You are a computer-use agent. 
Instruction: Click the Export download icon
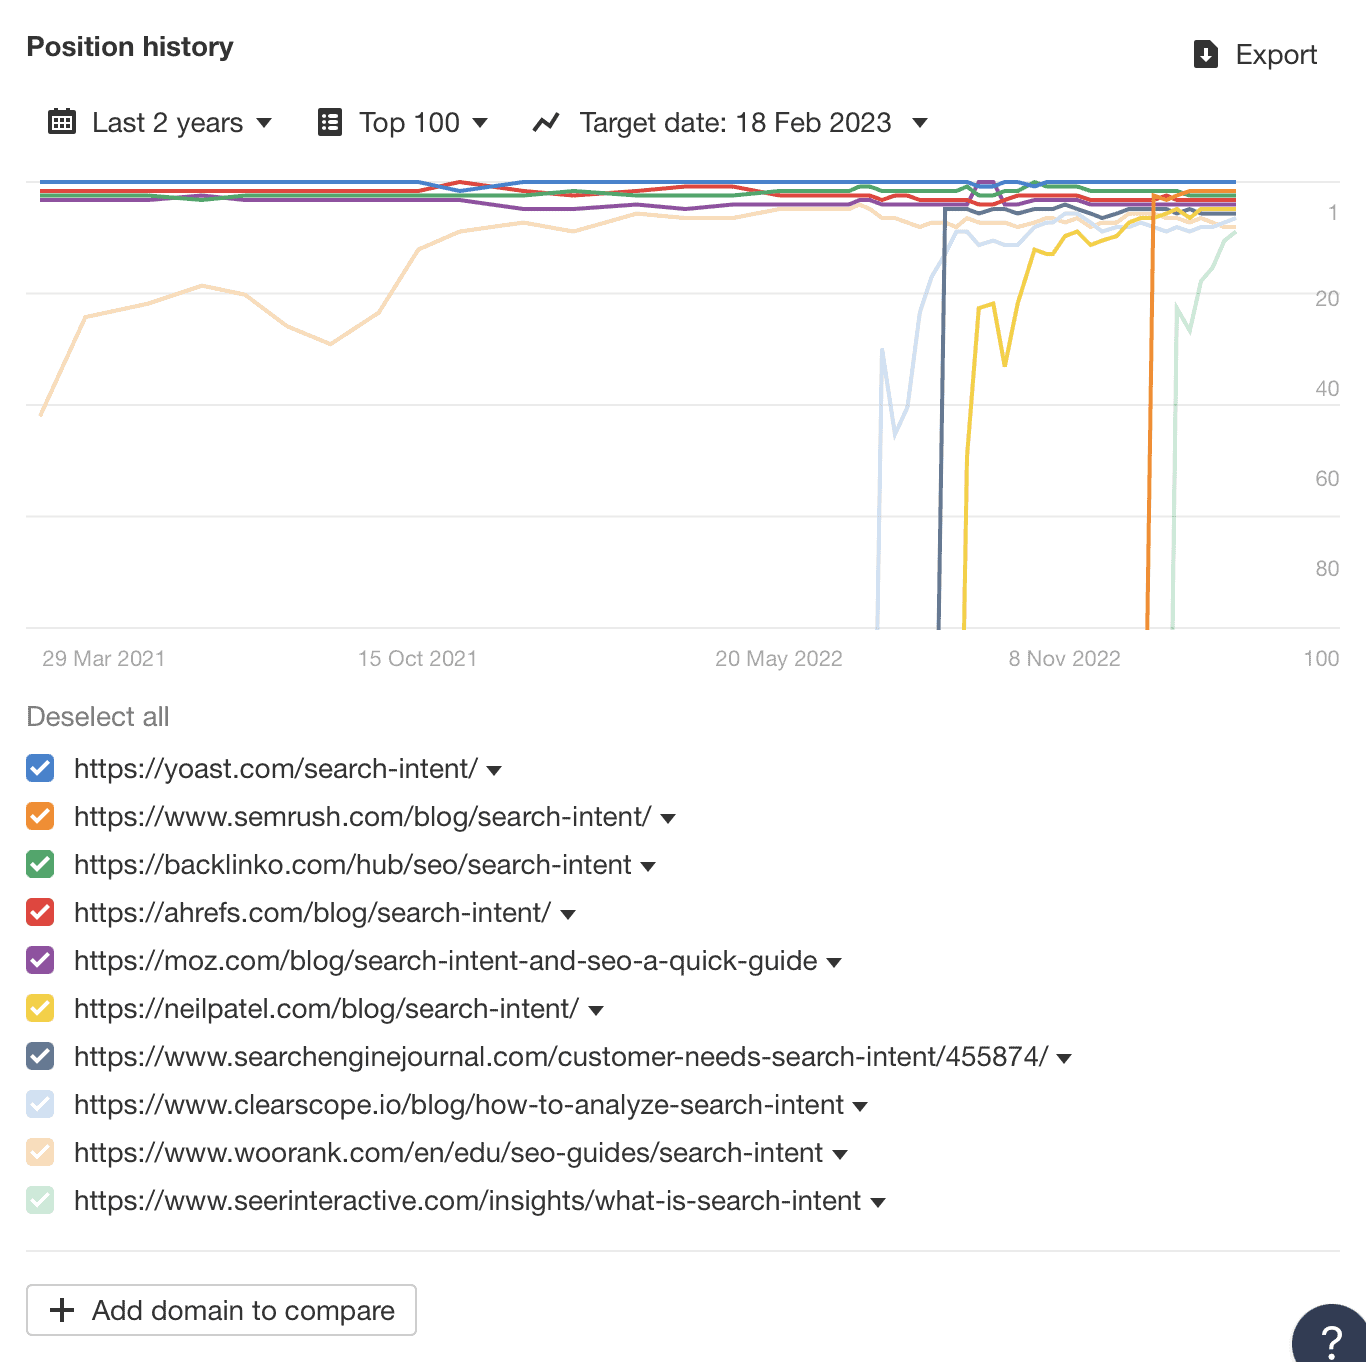[x=1206, y=54]
